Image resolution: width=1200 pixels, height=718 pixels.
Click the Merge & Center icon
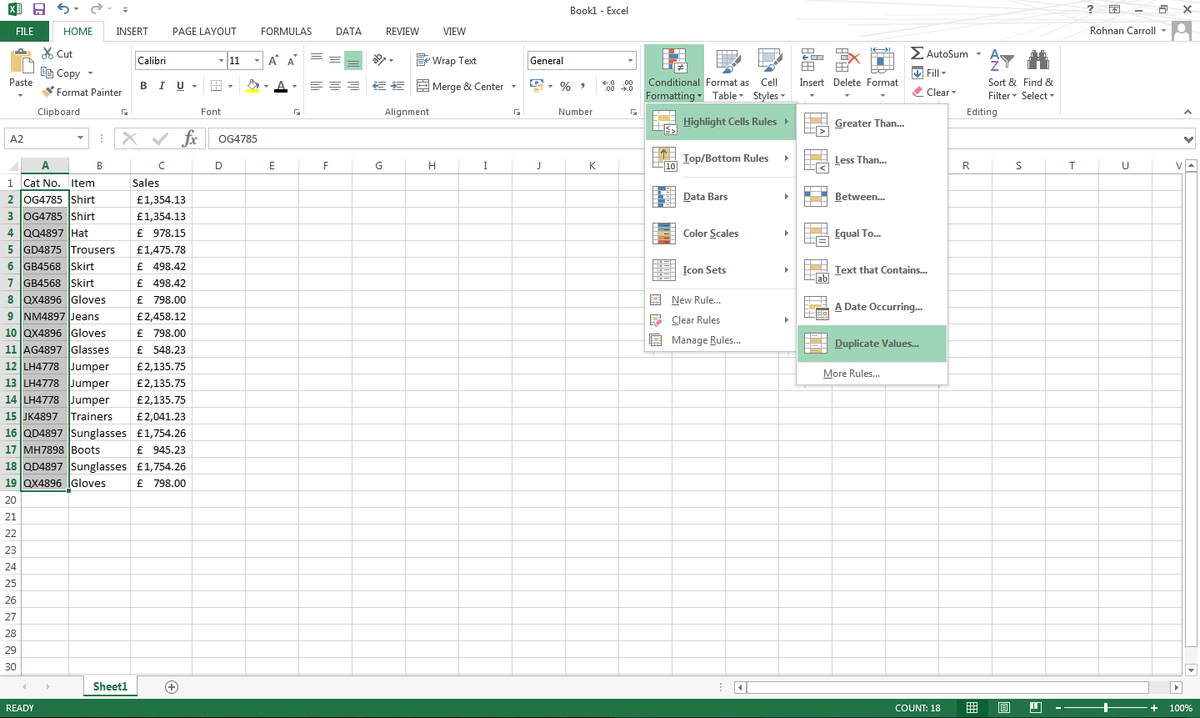423,86
